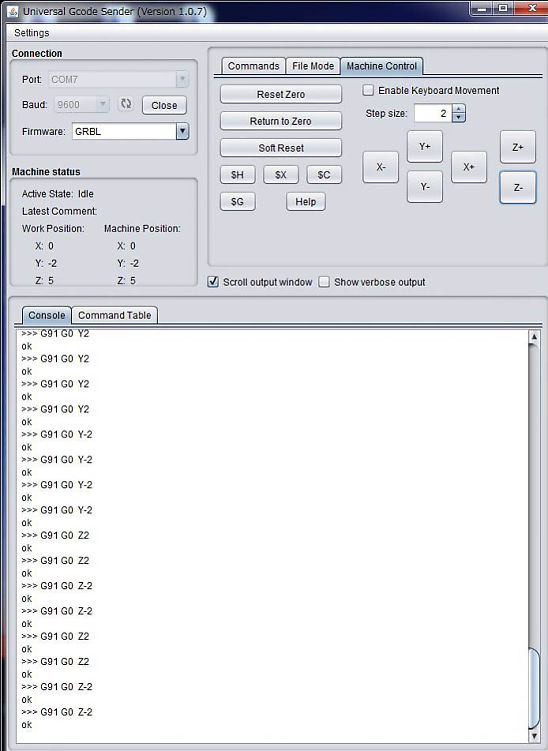Image resolution: width=548 pixels, height=751 pixels.
Task: Click the last console line G91 G0 Z-2
Action: [x=57, y=712]
